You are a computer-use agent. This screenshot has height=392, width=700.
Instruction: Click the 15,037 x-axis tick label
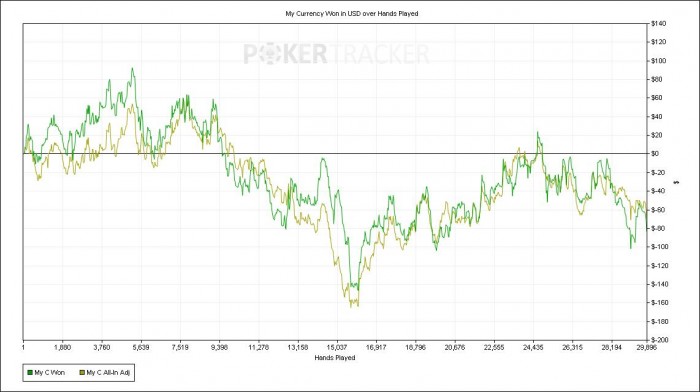click(x=337, y=347)
